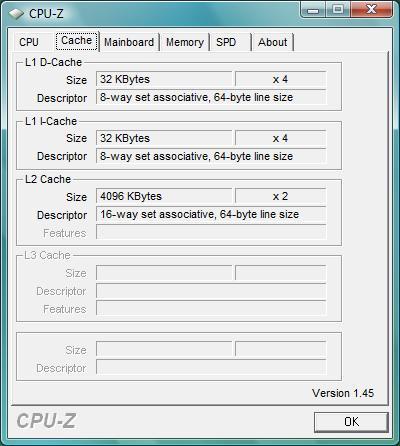Click the empty L3 Cache size field
The width and height of the screenshot is (400, 446).
pyautogui.click(x=164, y=273)
